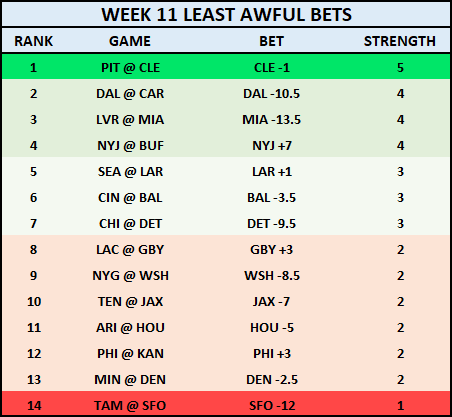Select the STRENGTH column header

tap(400, 41)
